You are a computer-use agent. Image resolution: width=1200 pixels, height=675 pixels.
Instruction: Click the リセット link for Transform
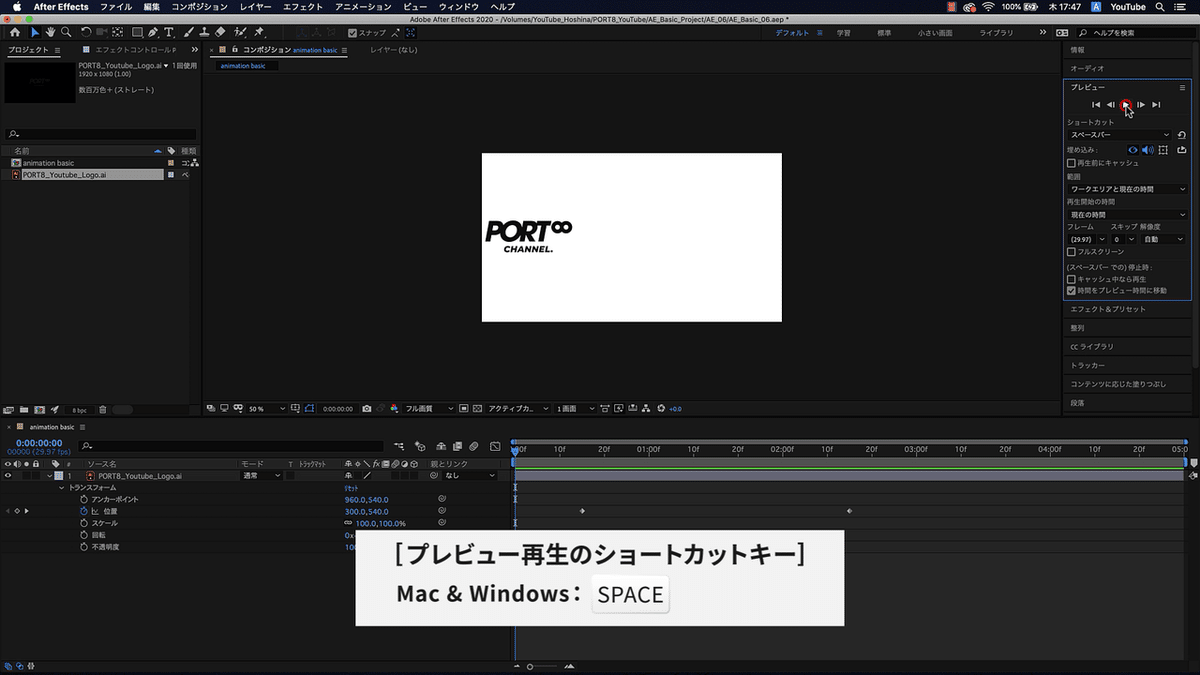(351, 488)
